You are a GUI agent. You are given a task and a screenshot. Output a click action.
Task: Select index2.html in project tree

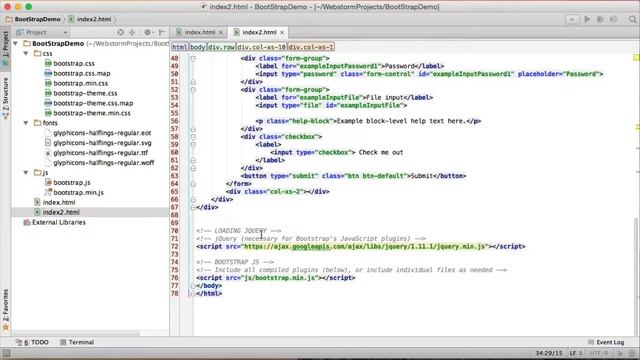61,212
